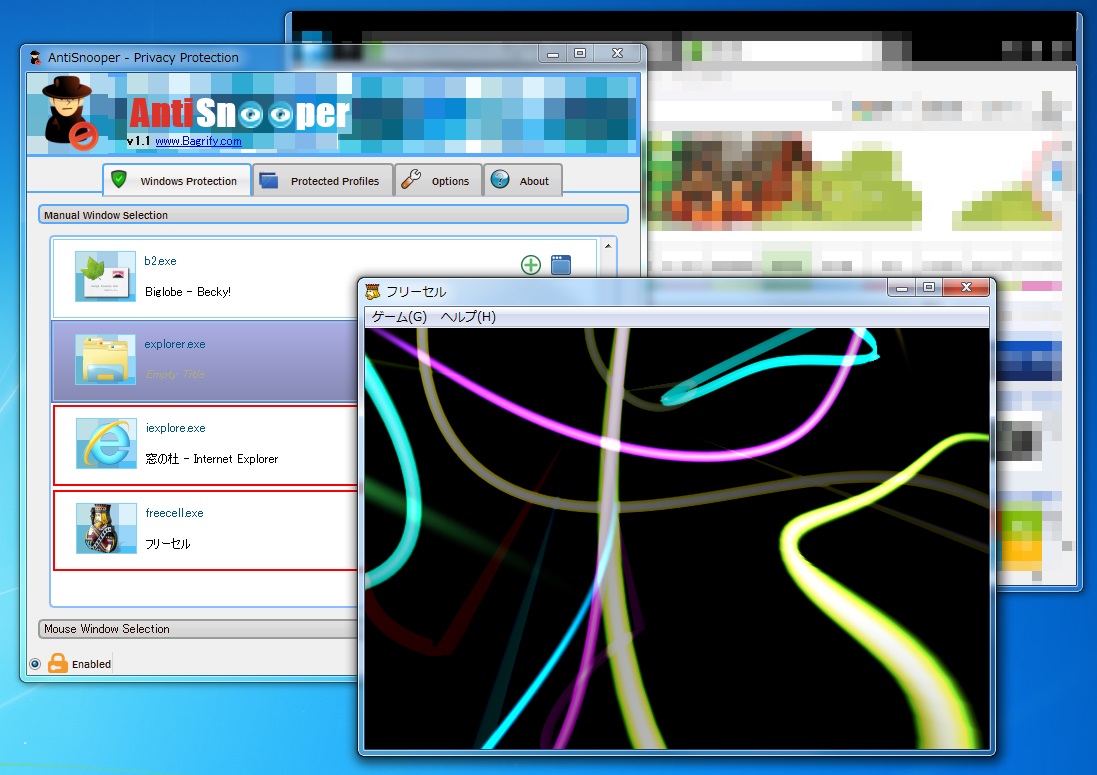Expand the Mouse Window Selection section
Viewport: 1097px width, 775px height.
(199, 629)
